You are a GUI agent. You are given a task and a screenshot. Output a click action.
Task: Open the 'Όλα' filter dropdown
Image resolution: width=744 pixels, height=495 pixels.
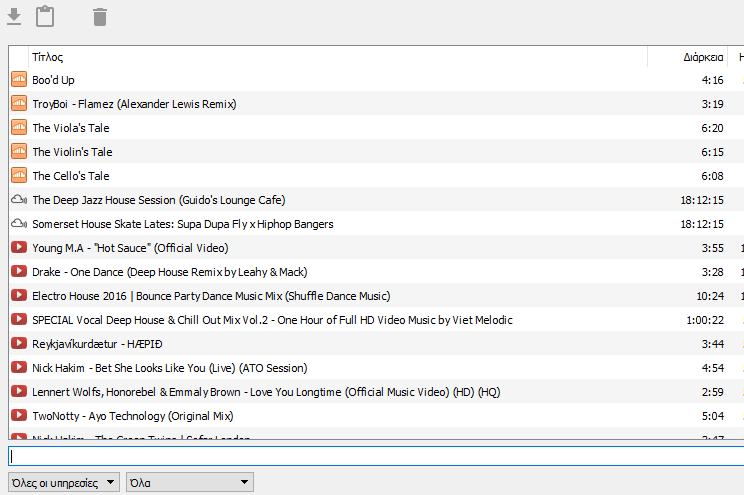[x=190, y=482]
